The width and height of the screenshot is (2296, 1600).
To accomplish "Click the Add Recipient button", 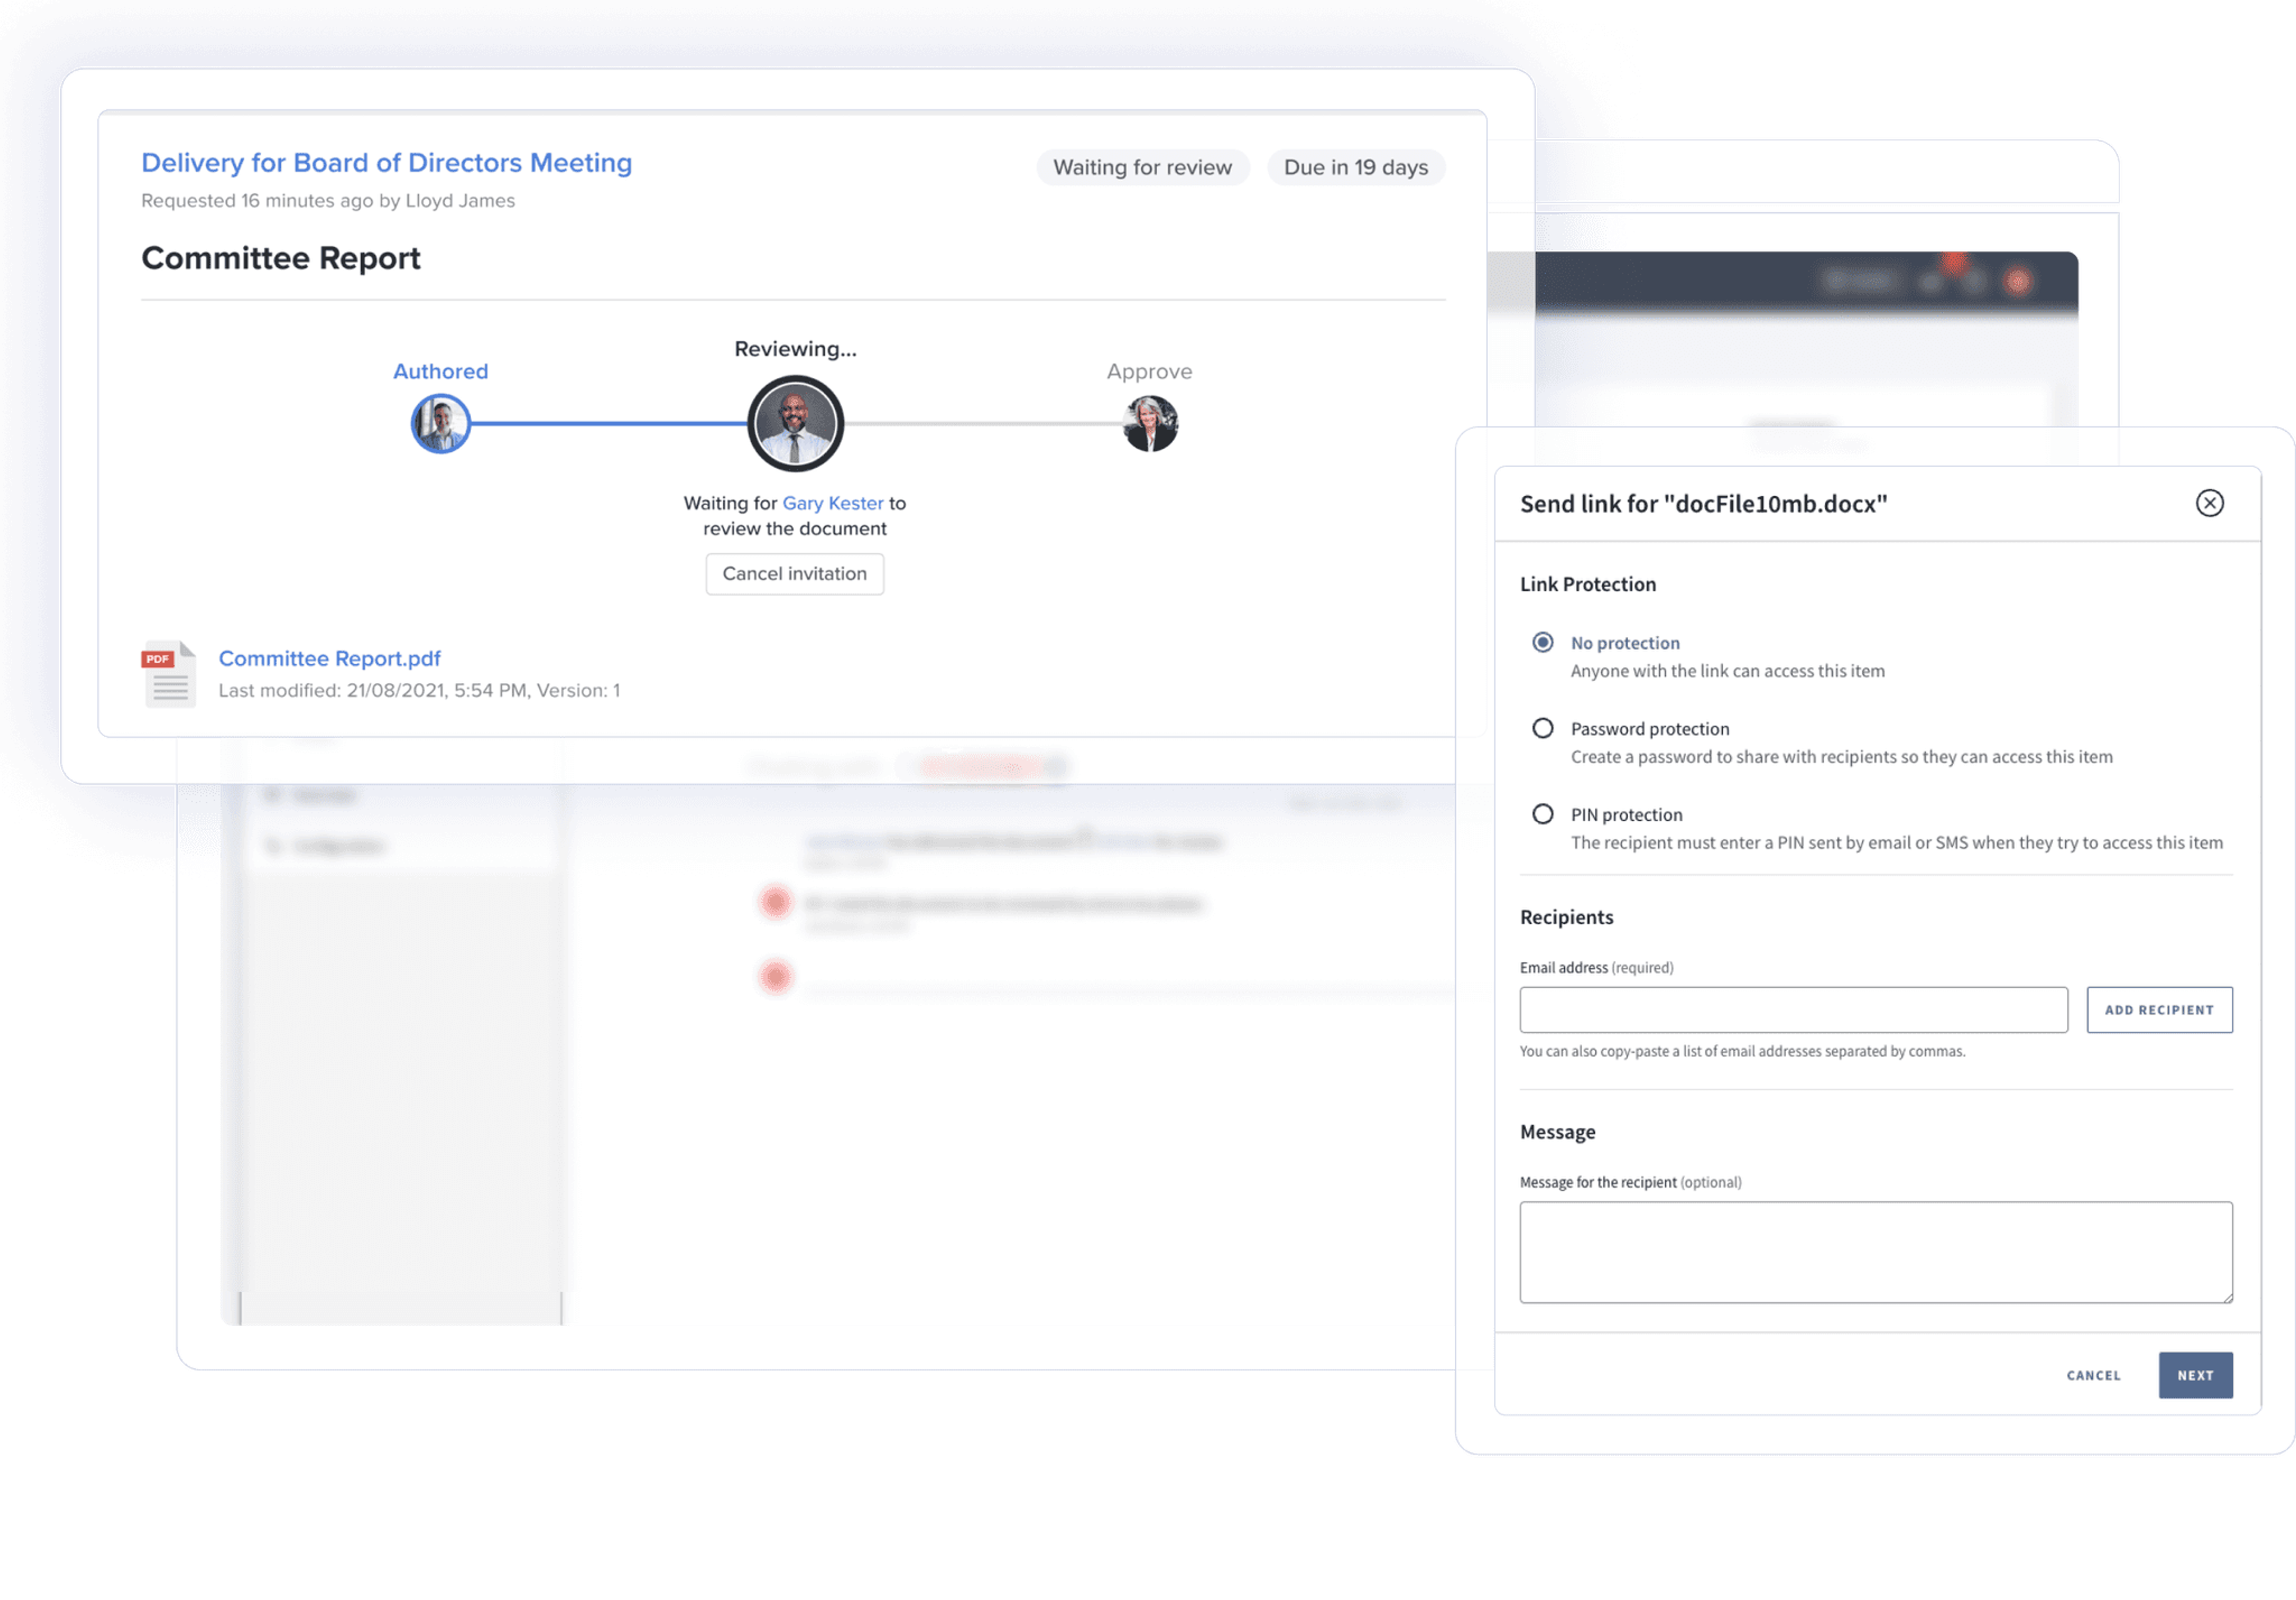I will pos(2159,1010).
